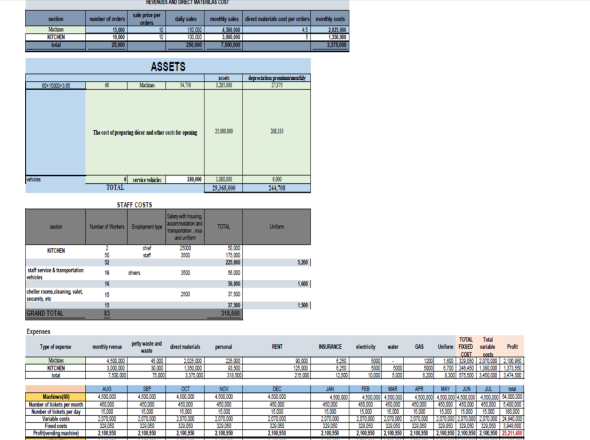Click the 'Profit(vending machine)' row label
This screenshot has height=440, width=590.
56,433
